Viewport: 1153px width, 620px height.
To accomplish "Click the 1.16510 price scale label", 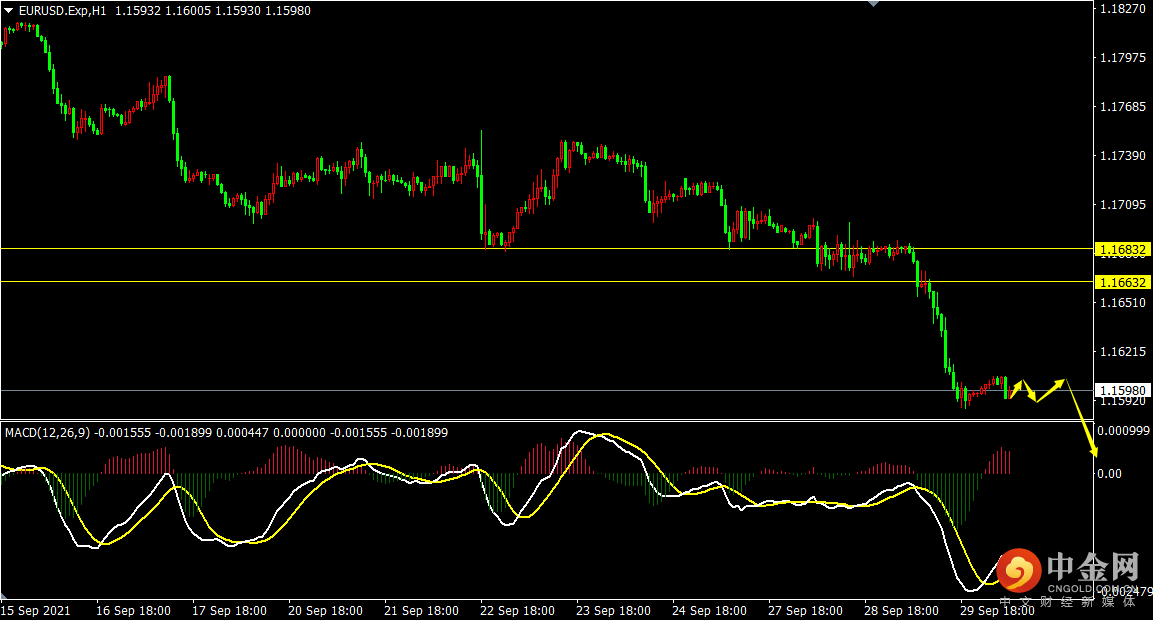I will click(x=1122, y=302).
